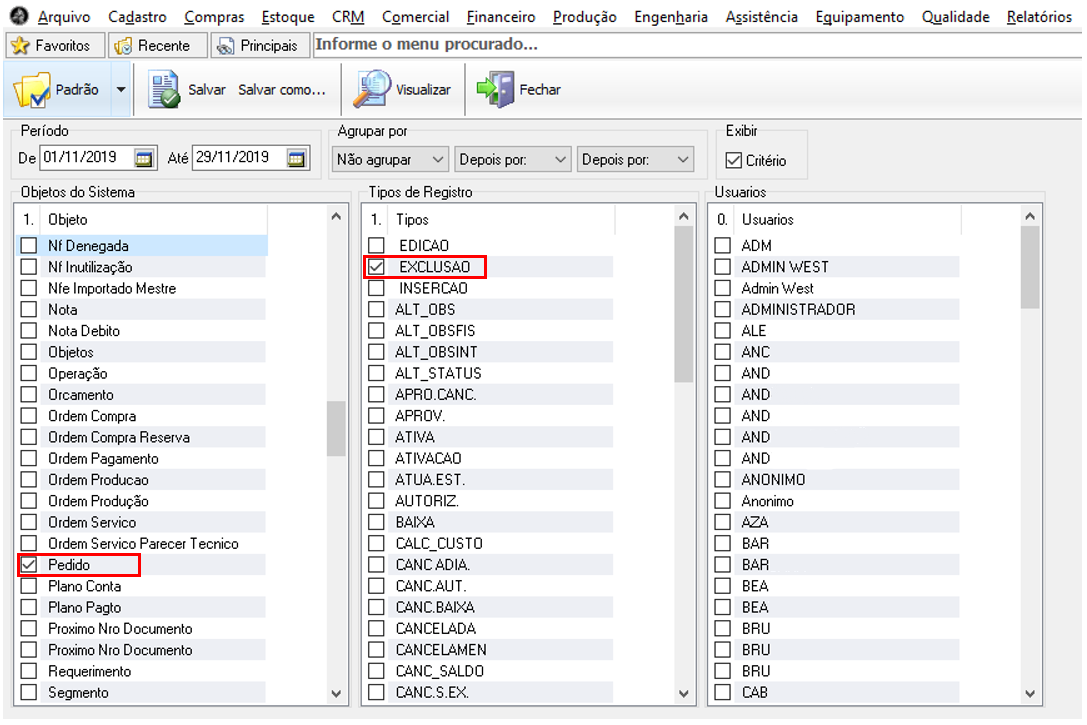Image resolution: width=1087 pixels, height=725 pixels.
Task: Click the application logo icon before Arquivo
Action: pyautogui.click(x=18, y=15)
